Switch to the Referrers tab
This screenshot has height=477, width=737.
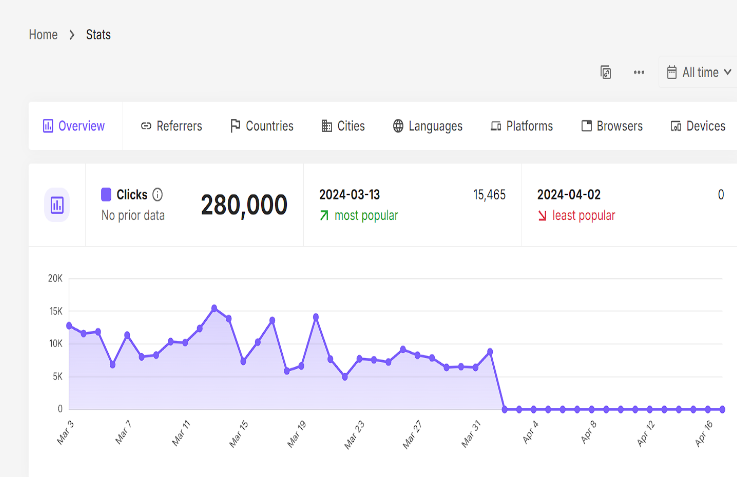tap(171, 126)
